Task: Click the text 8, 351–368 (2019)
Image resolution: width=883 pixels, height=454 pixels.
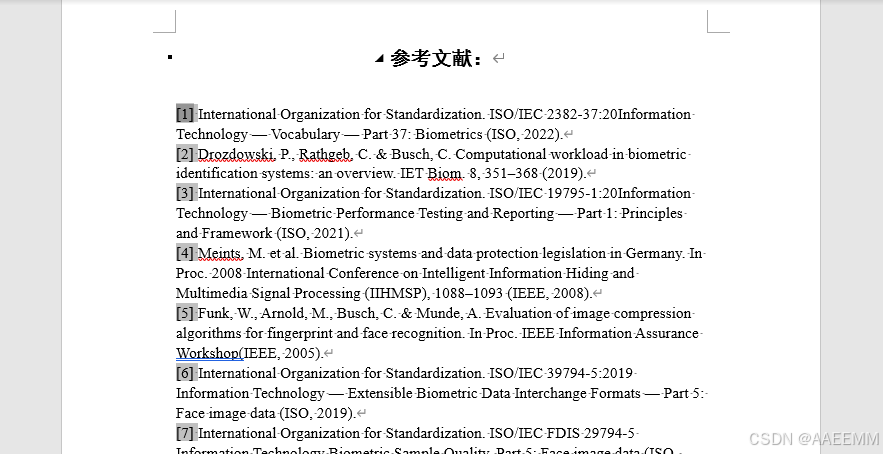Action: point(527,173)
